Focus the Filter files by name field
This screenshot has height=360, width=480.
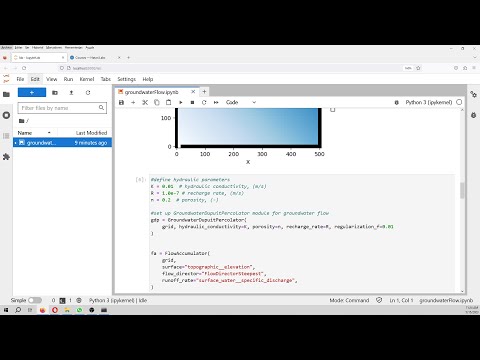(x=62, y=108)
